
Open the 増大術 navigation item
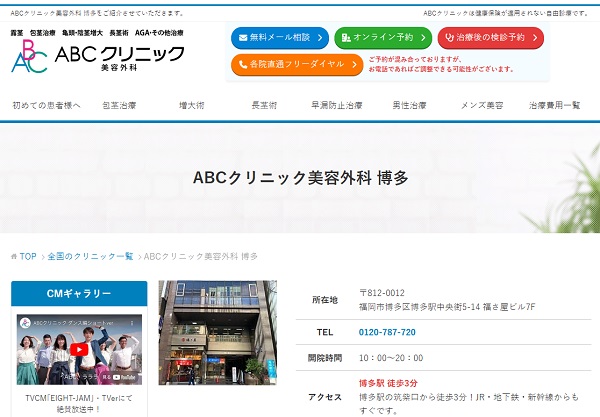[x=191, y=105]
